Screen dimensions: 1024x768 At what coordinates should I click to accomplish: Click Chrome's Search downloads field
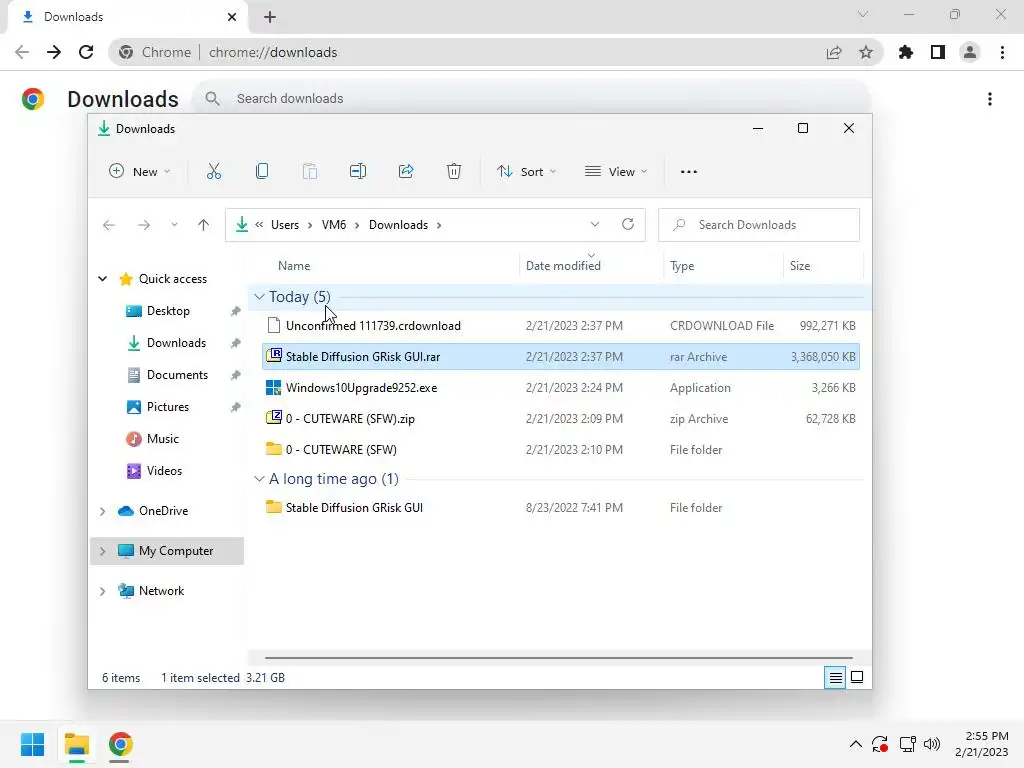532,99
